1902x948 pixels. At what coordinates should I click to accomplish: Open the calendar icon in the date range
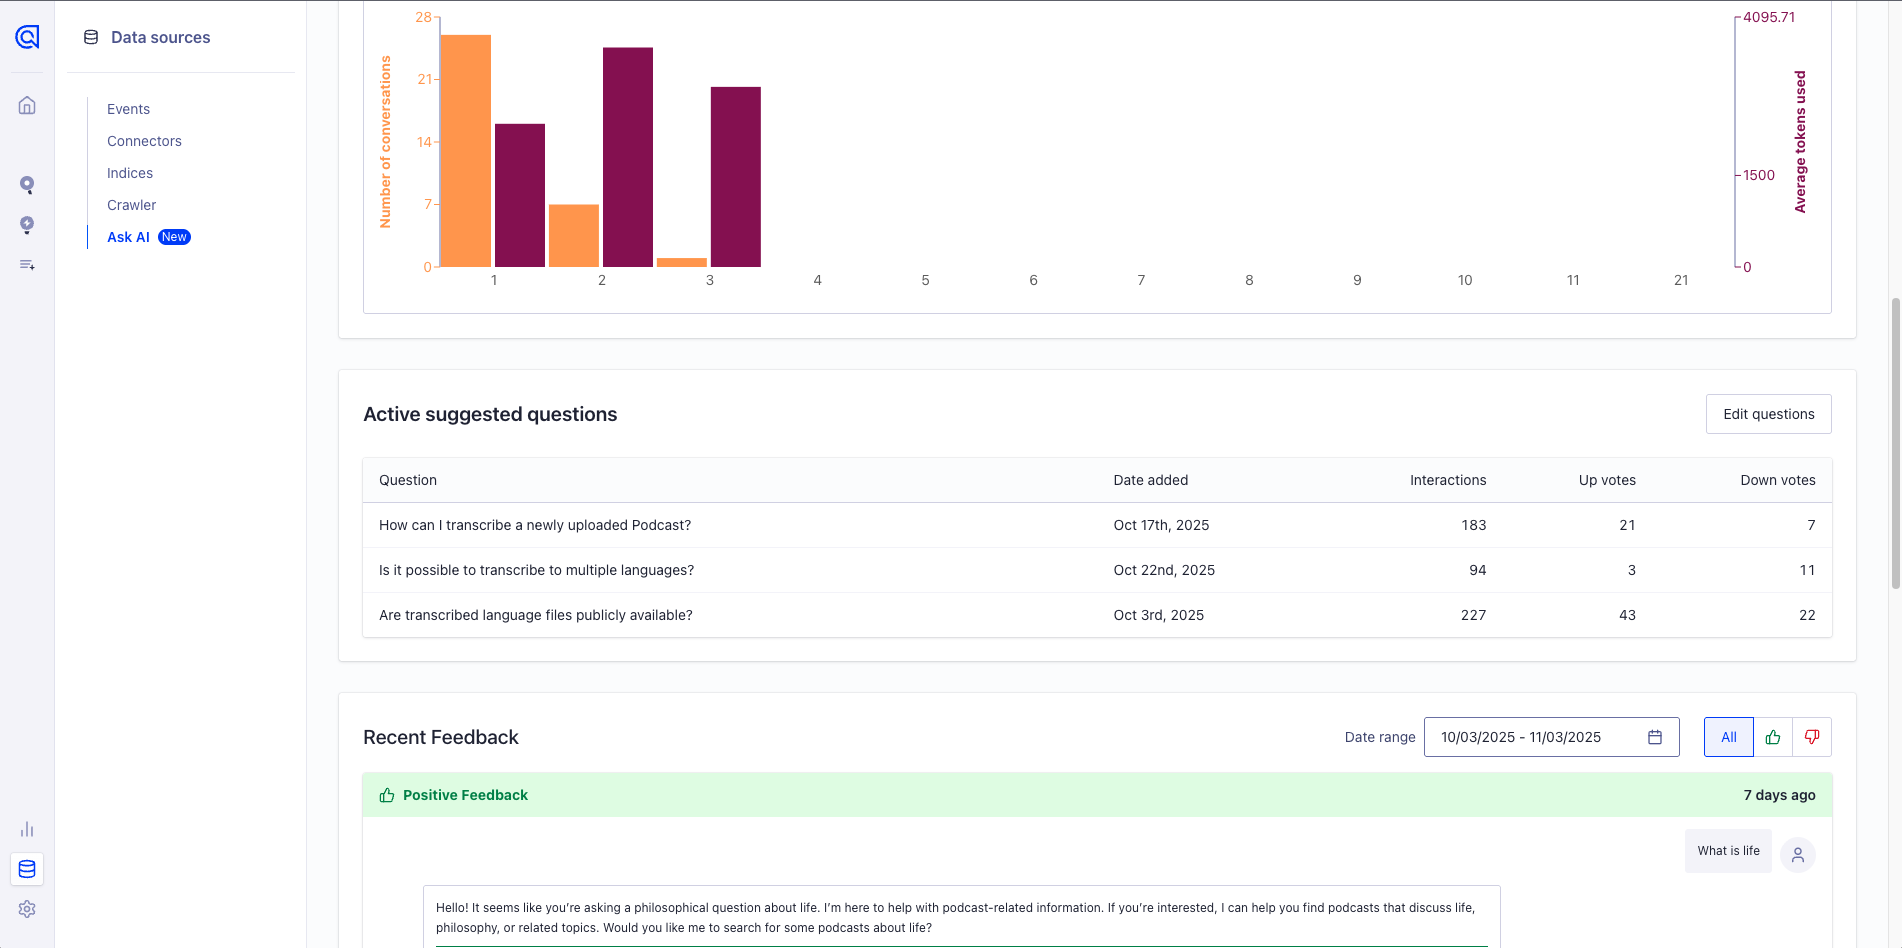click(x=1655, y=737)
